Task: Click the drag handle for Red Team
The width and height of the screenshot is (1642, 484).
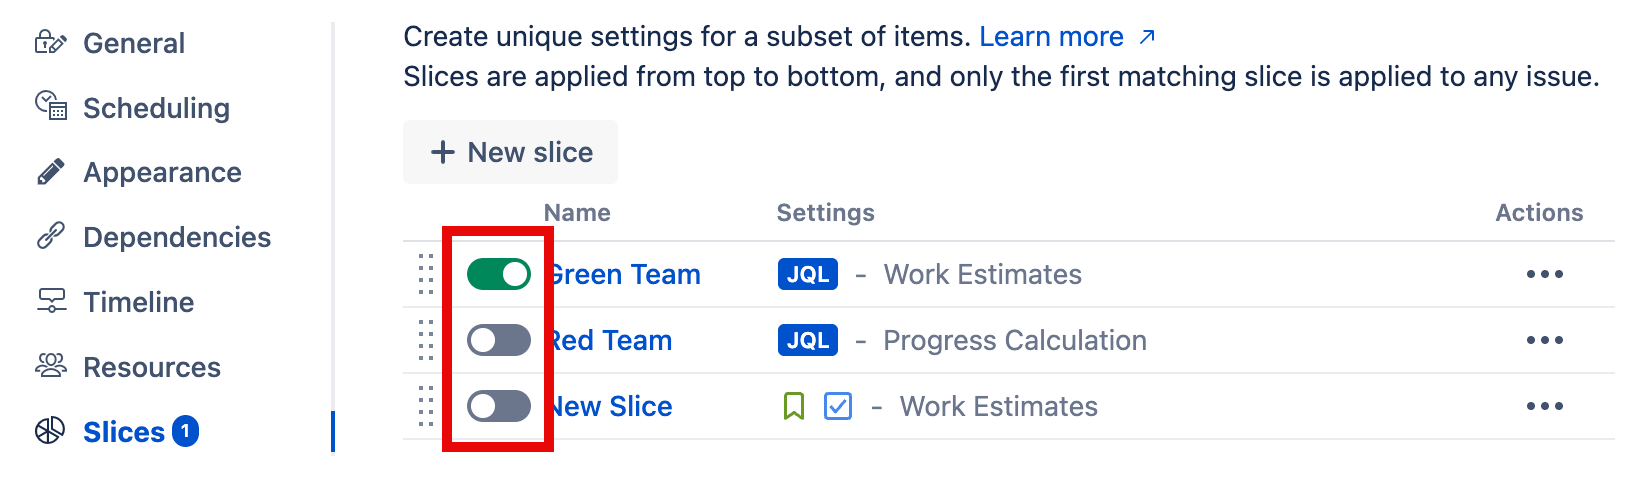Action: pyautogui.click(x=426, y=340)
